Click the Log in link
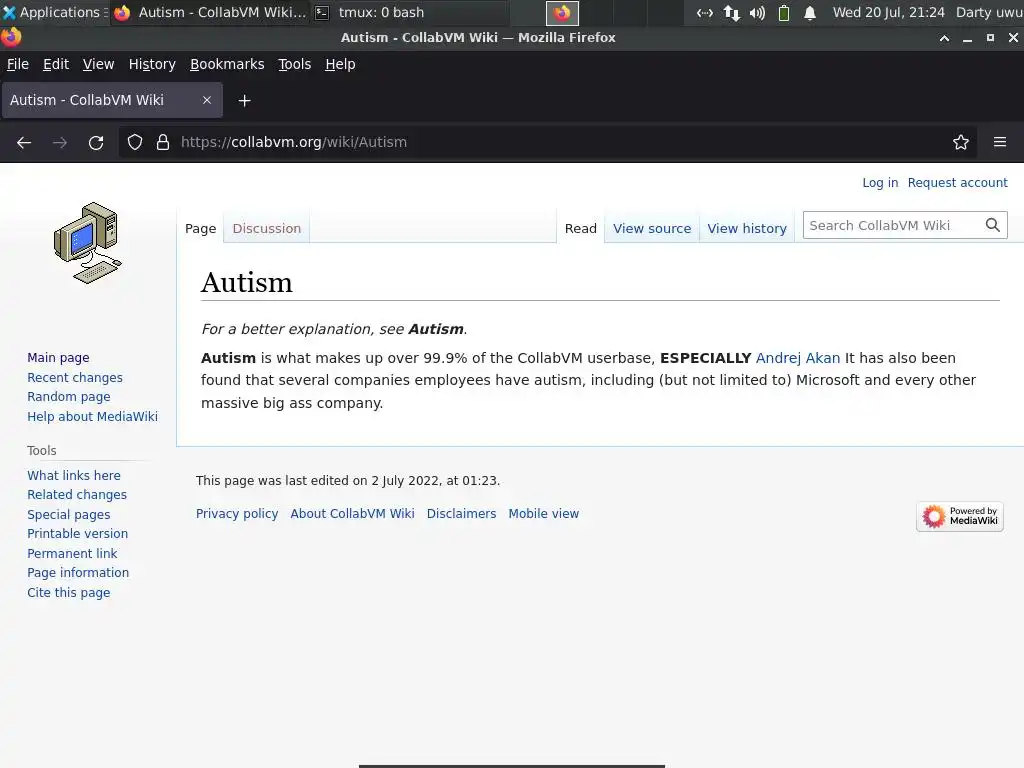 coord(880,183)
